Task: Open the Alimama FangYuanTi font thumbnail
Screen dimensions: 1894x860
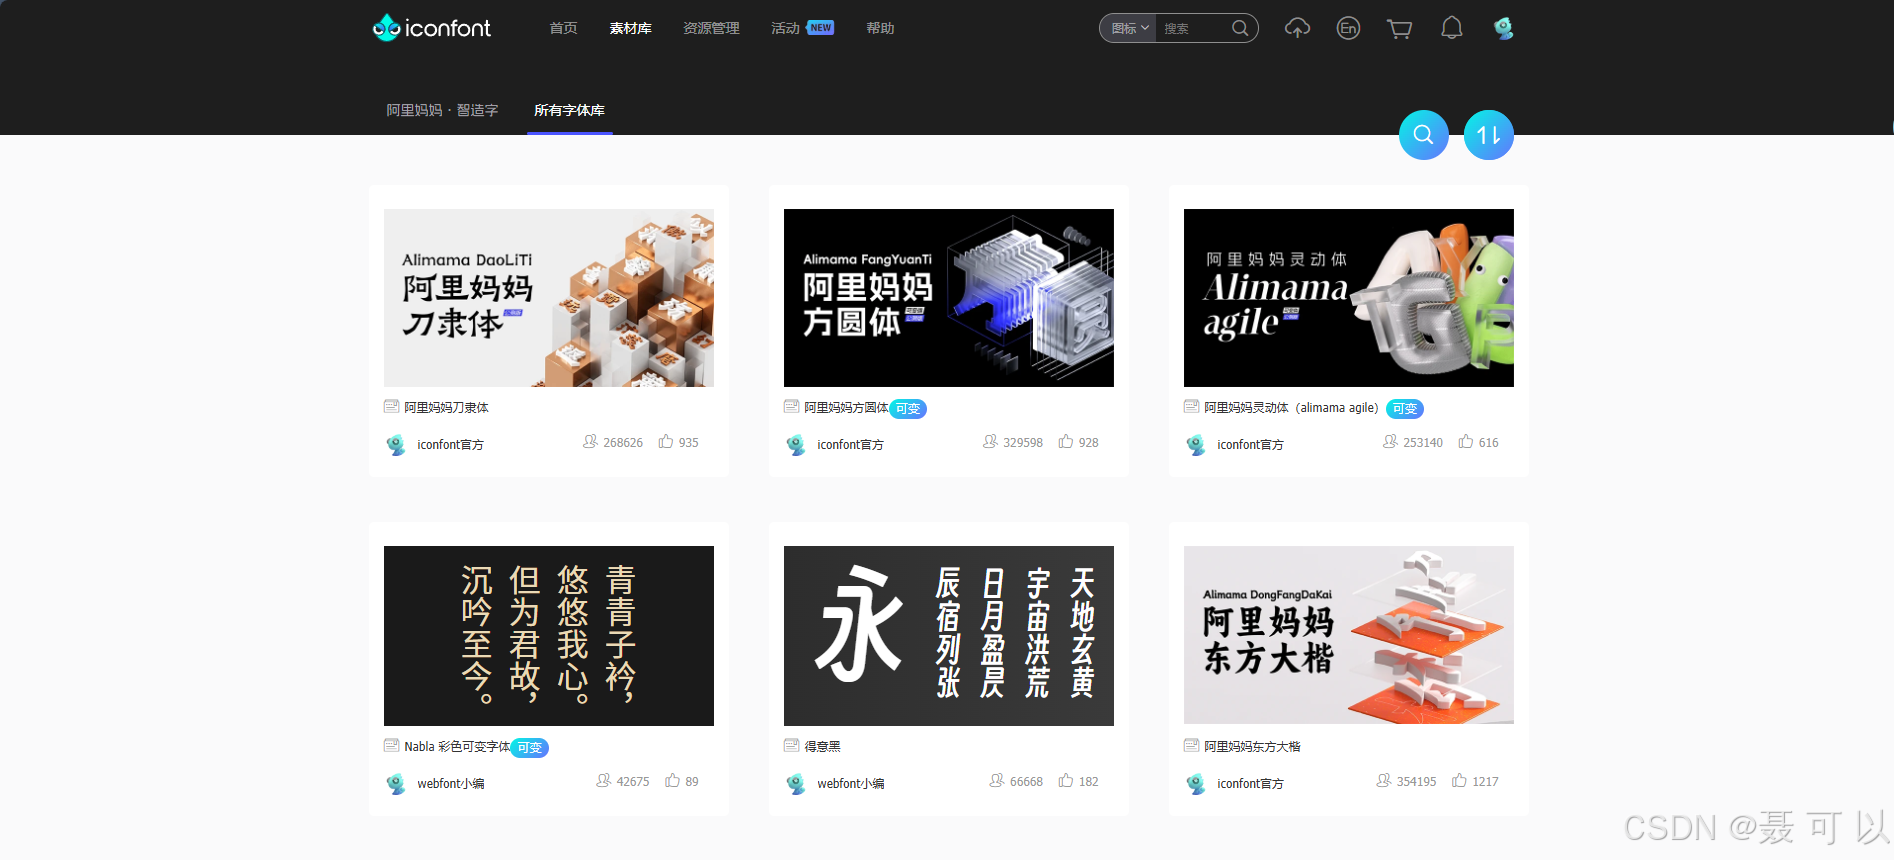Action: pos(949,298)
